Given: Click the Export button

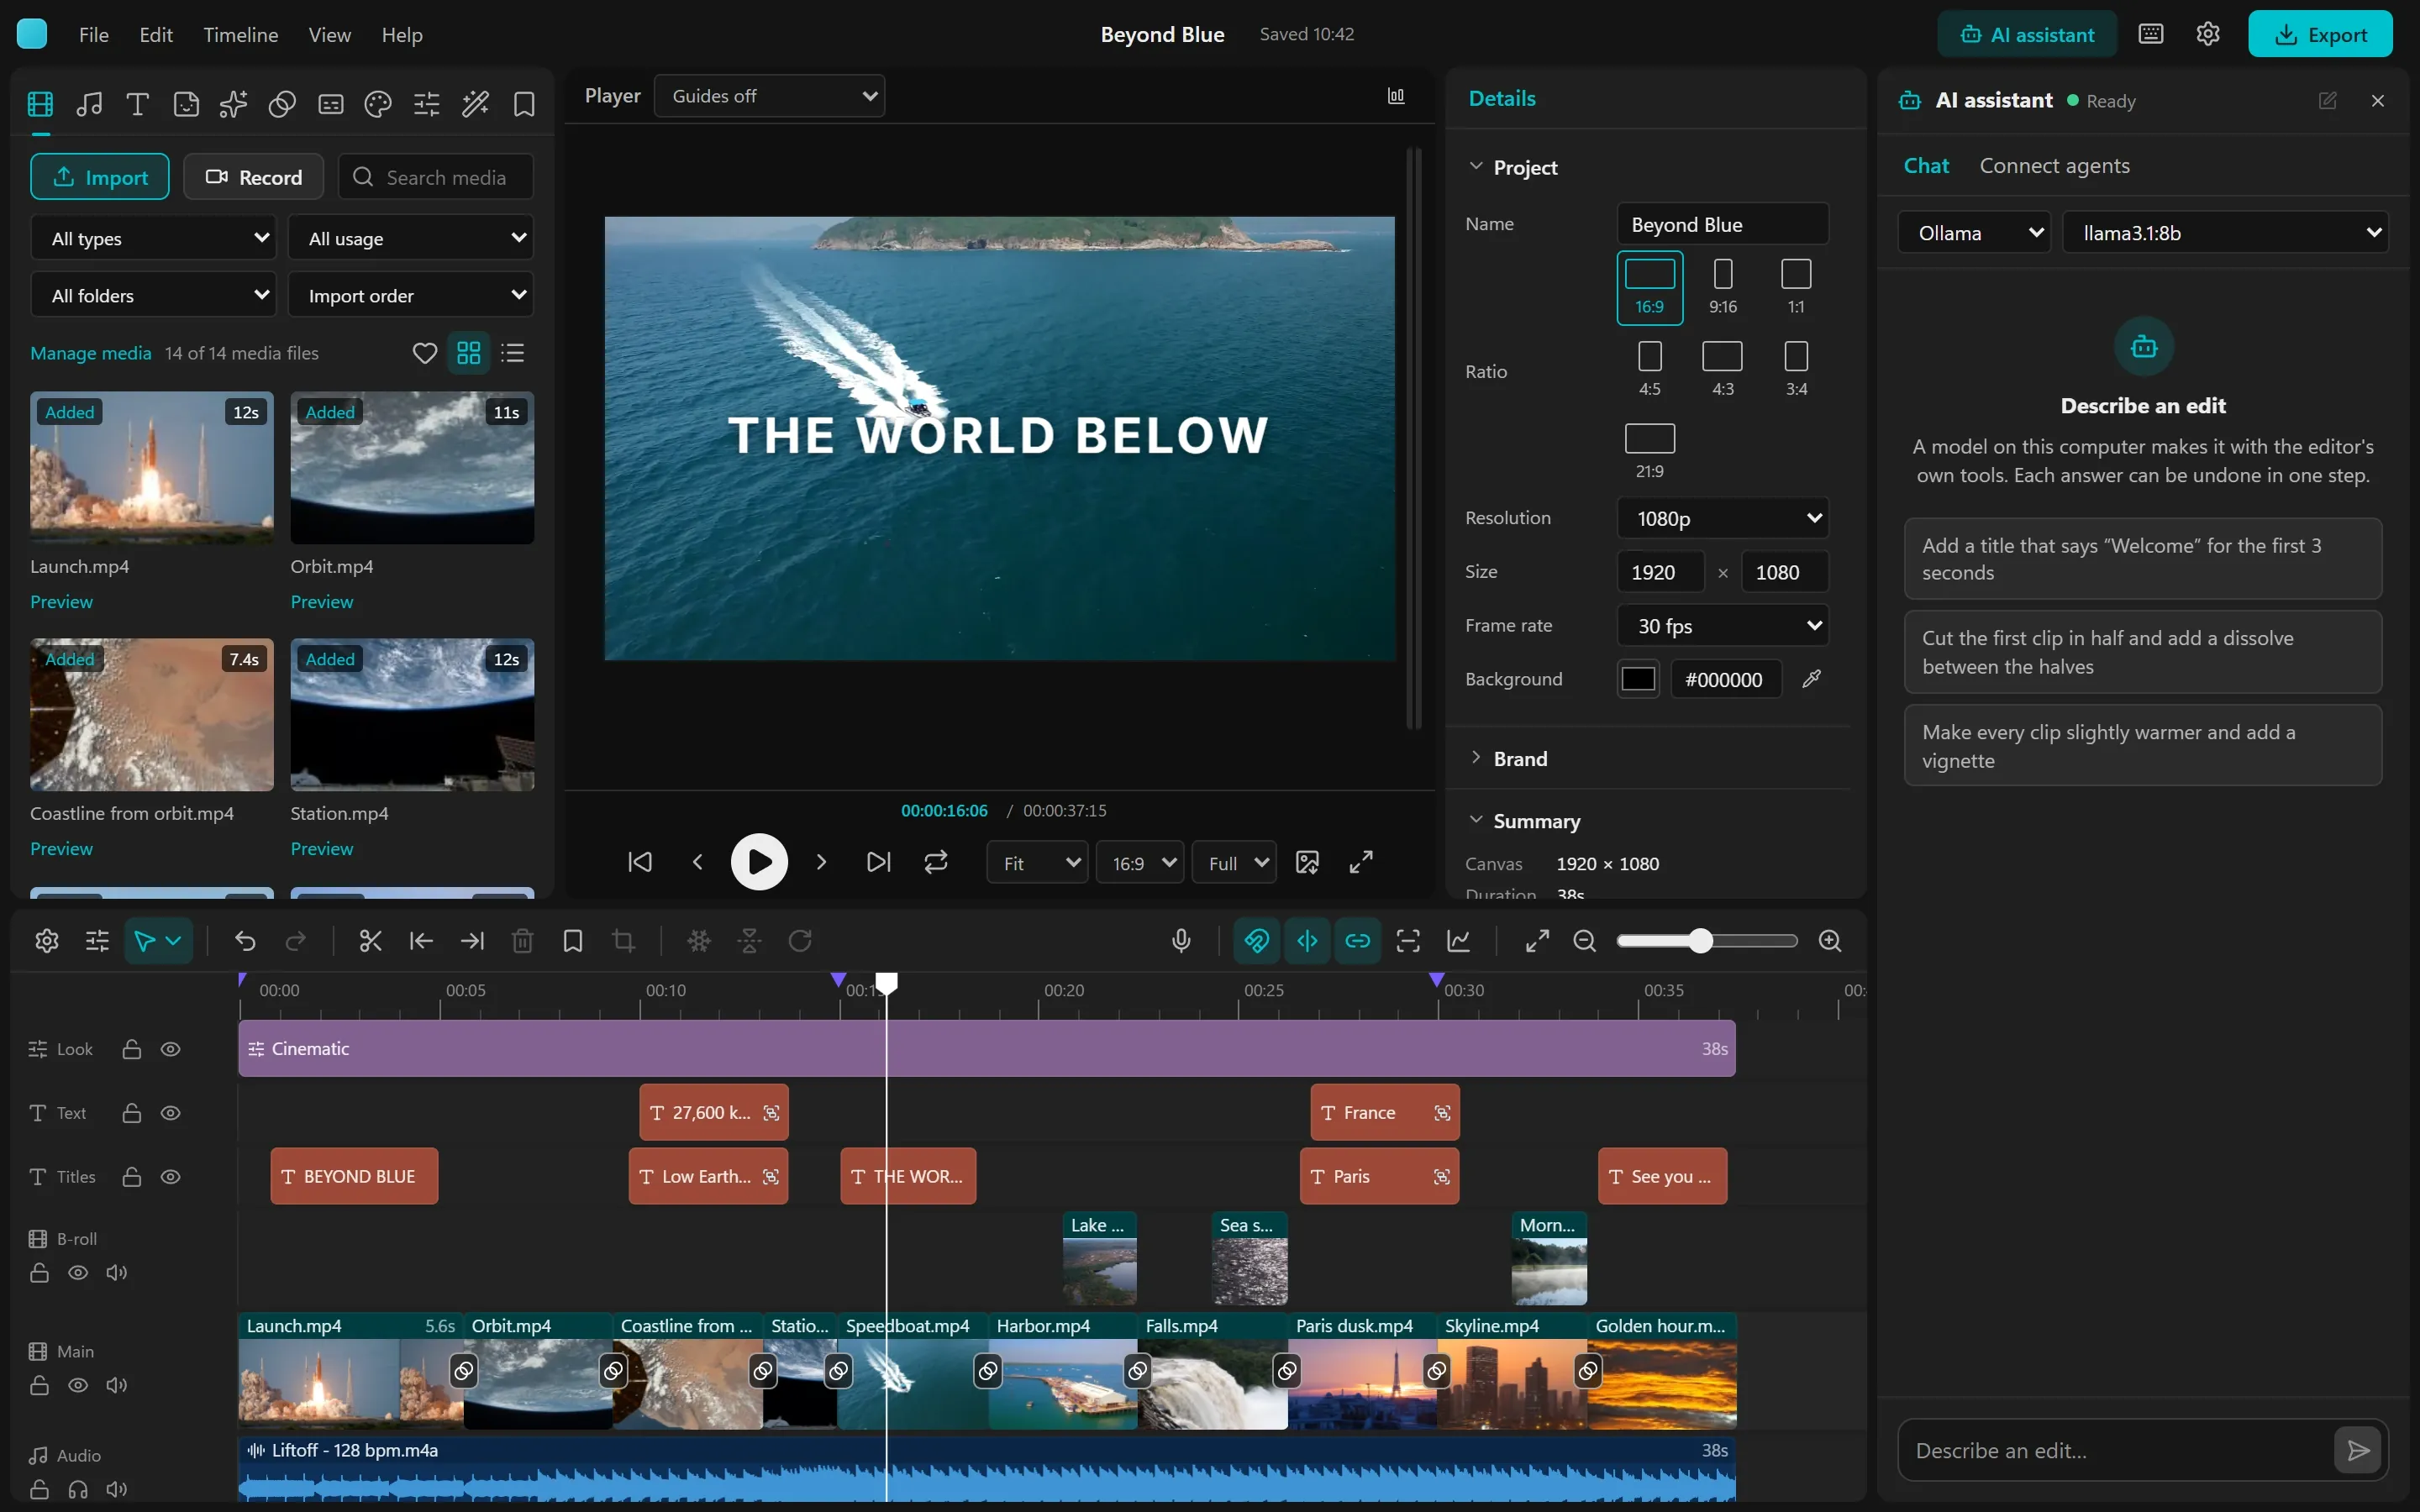Looking at the screenshot, I should click(x=2320, y=34).
